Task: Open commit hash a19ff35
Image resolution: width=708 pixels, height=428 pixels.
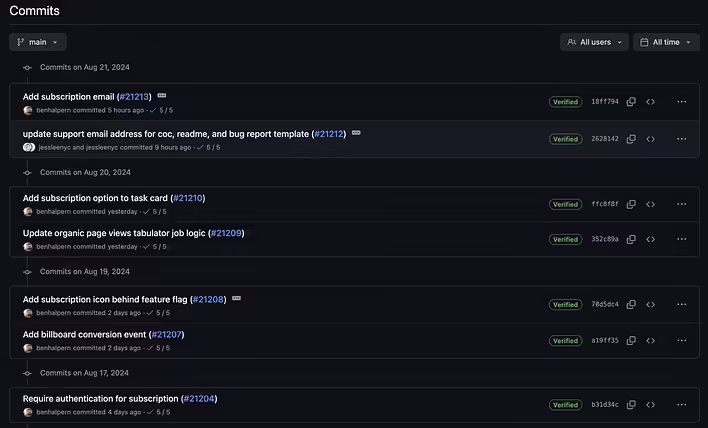Action: click(x=605, y=340)
